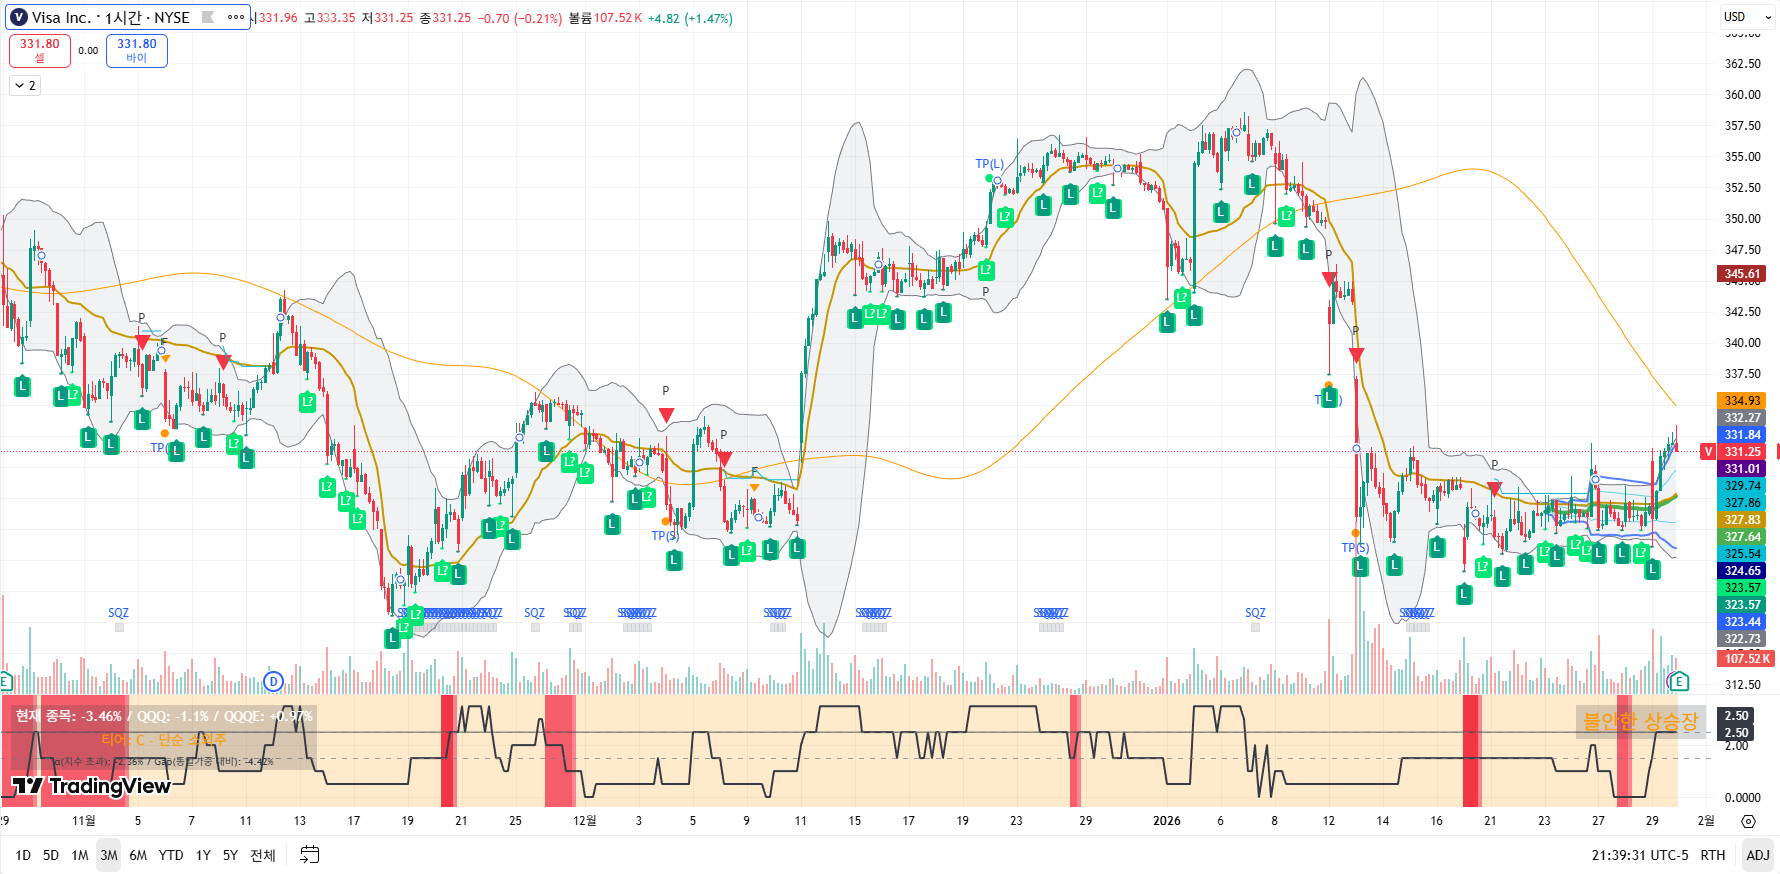
Task: Click the red 345.61 price label on the scale
Action: click(x=1742, y=274)
